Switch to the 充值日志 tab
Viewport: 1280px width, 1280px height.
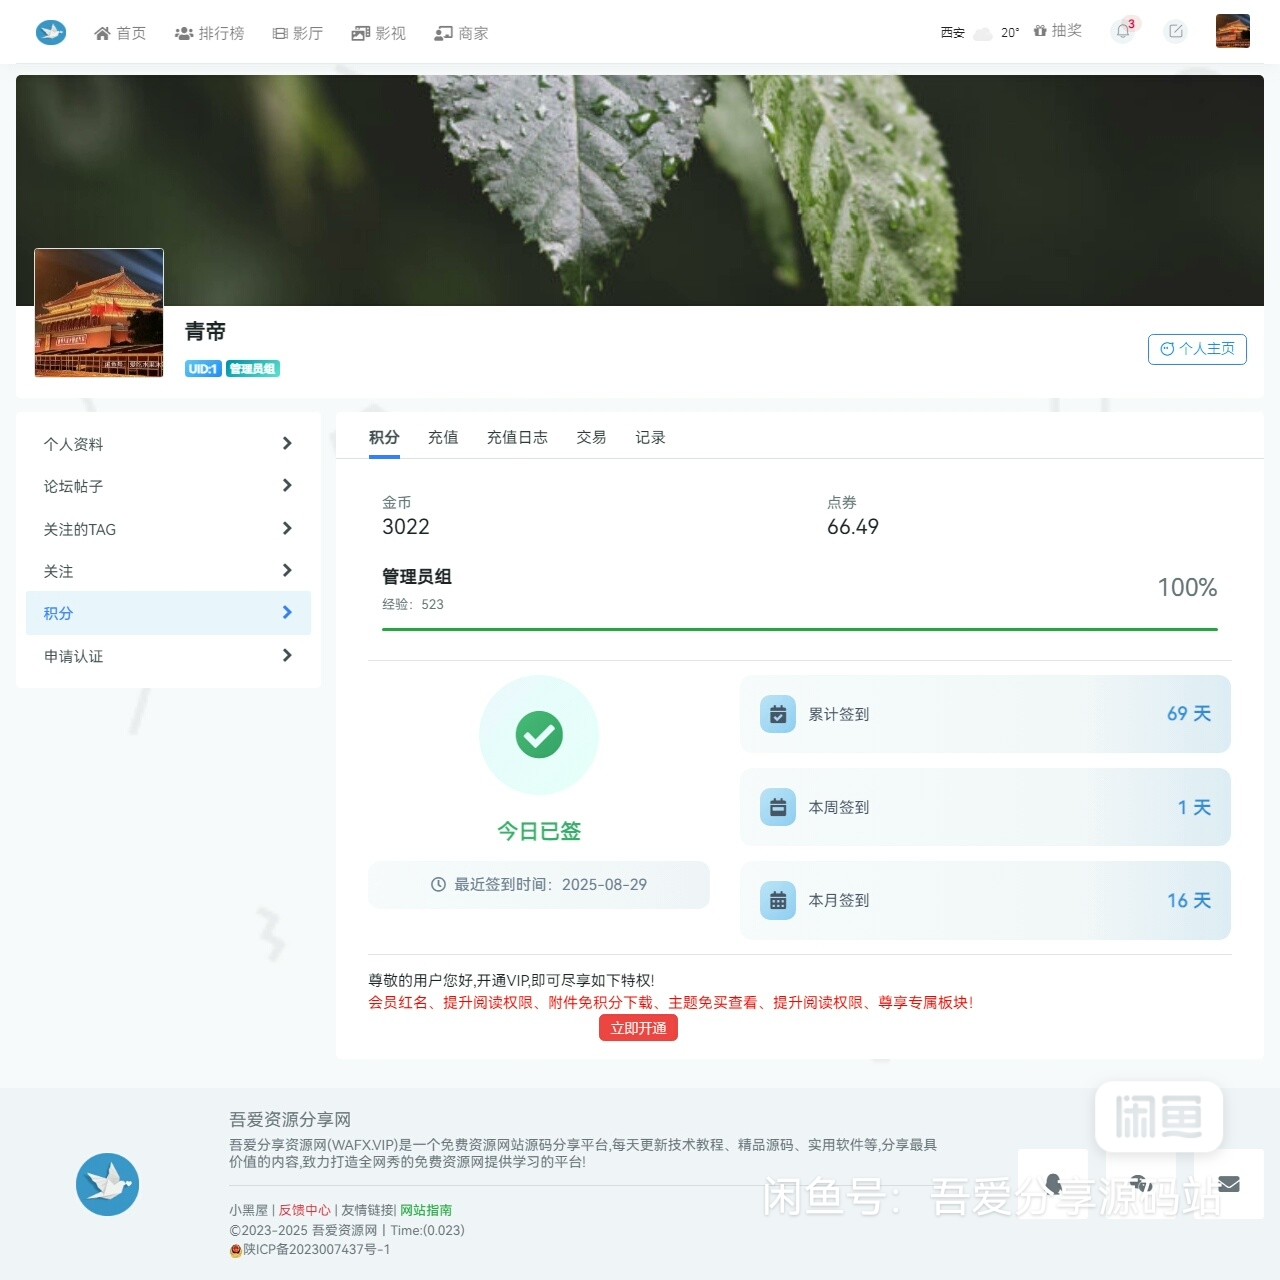click(x=517, y=437)
